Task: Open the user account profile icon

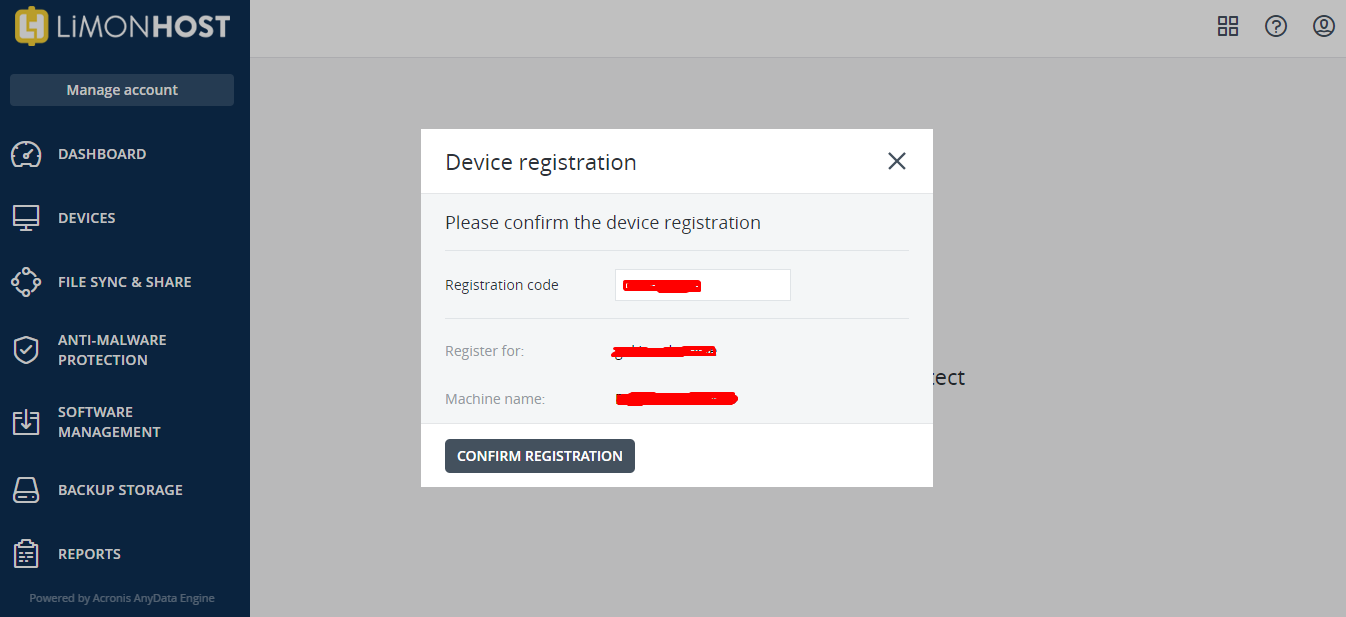Action: pos(1324,26)
